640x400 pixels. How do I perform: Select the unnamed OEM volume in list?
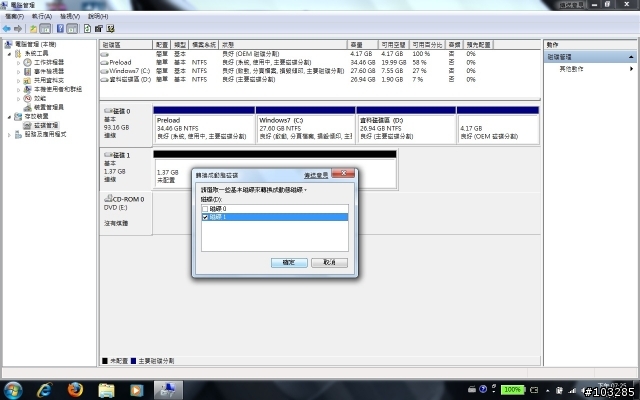point(104,54)
